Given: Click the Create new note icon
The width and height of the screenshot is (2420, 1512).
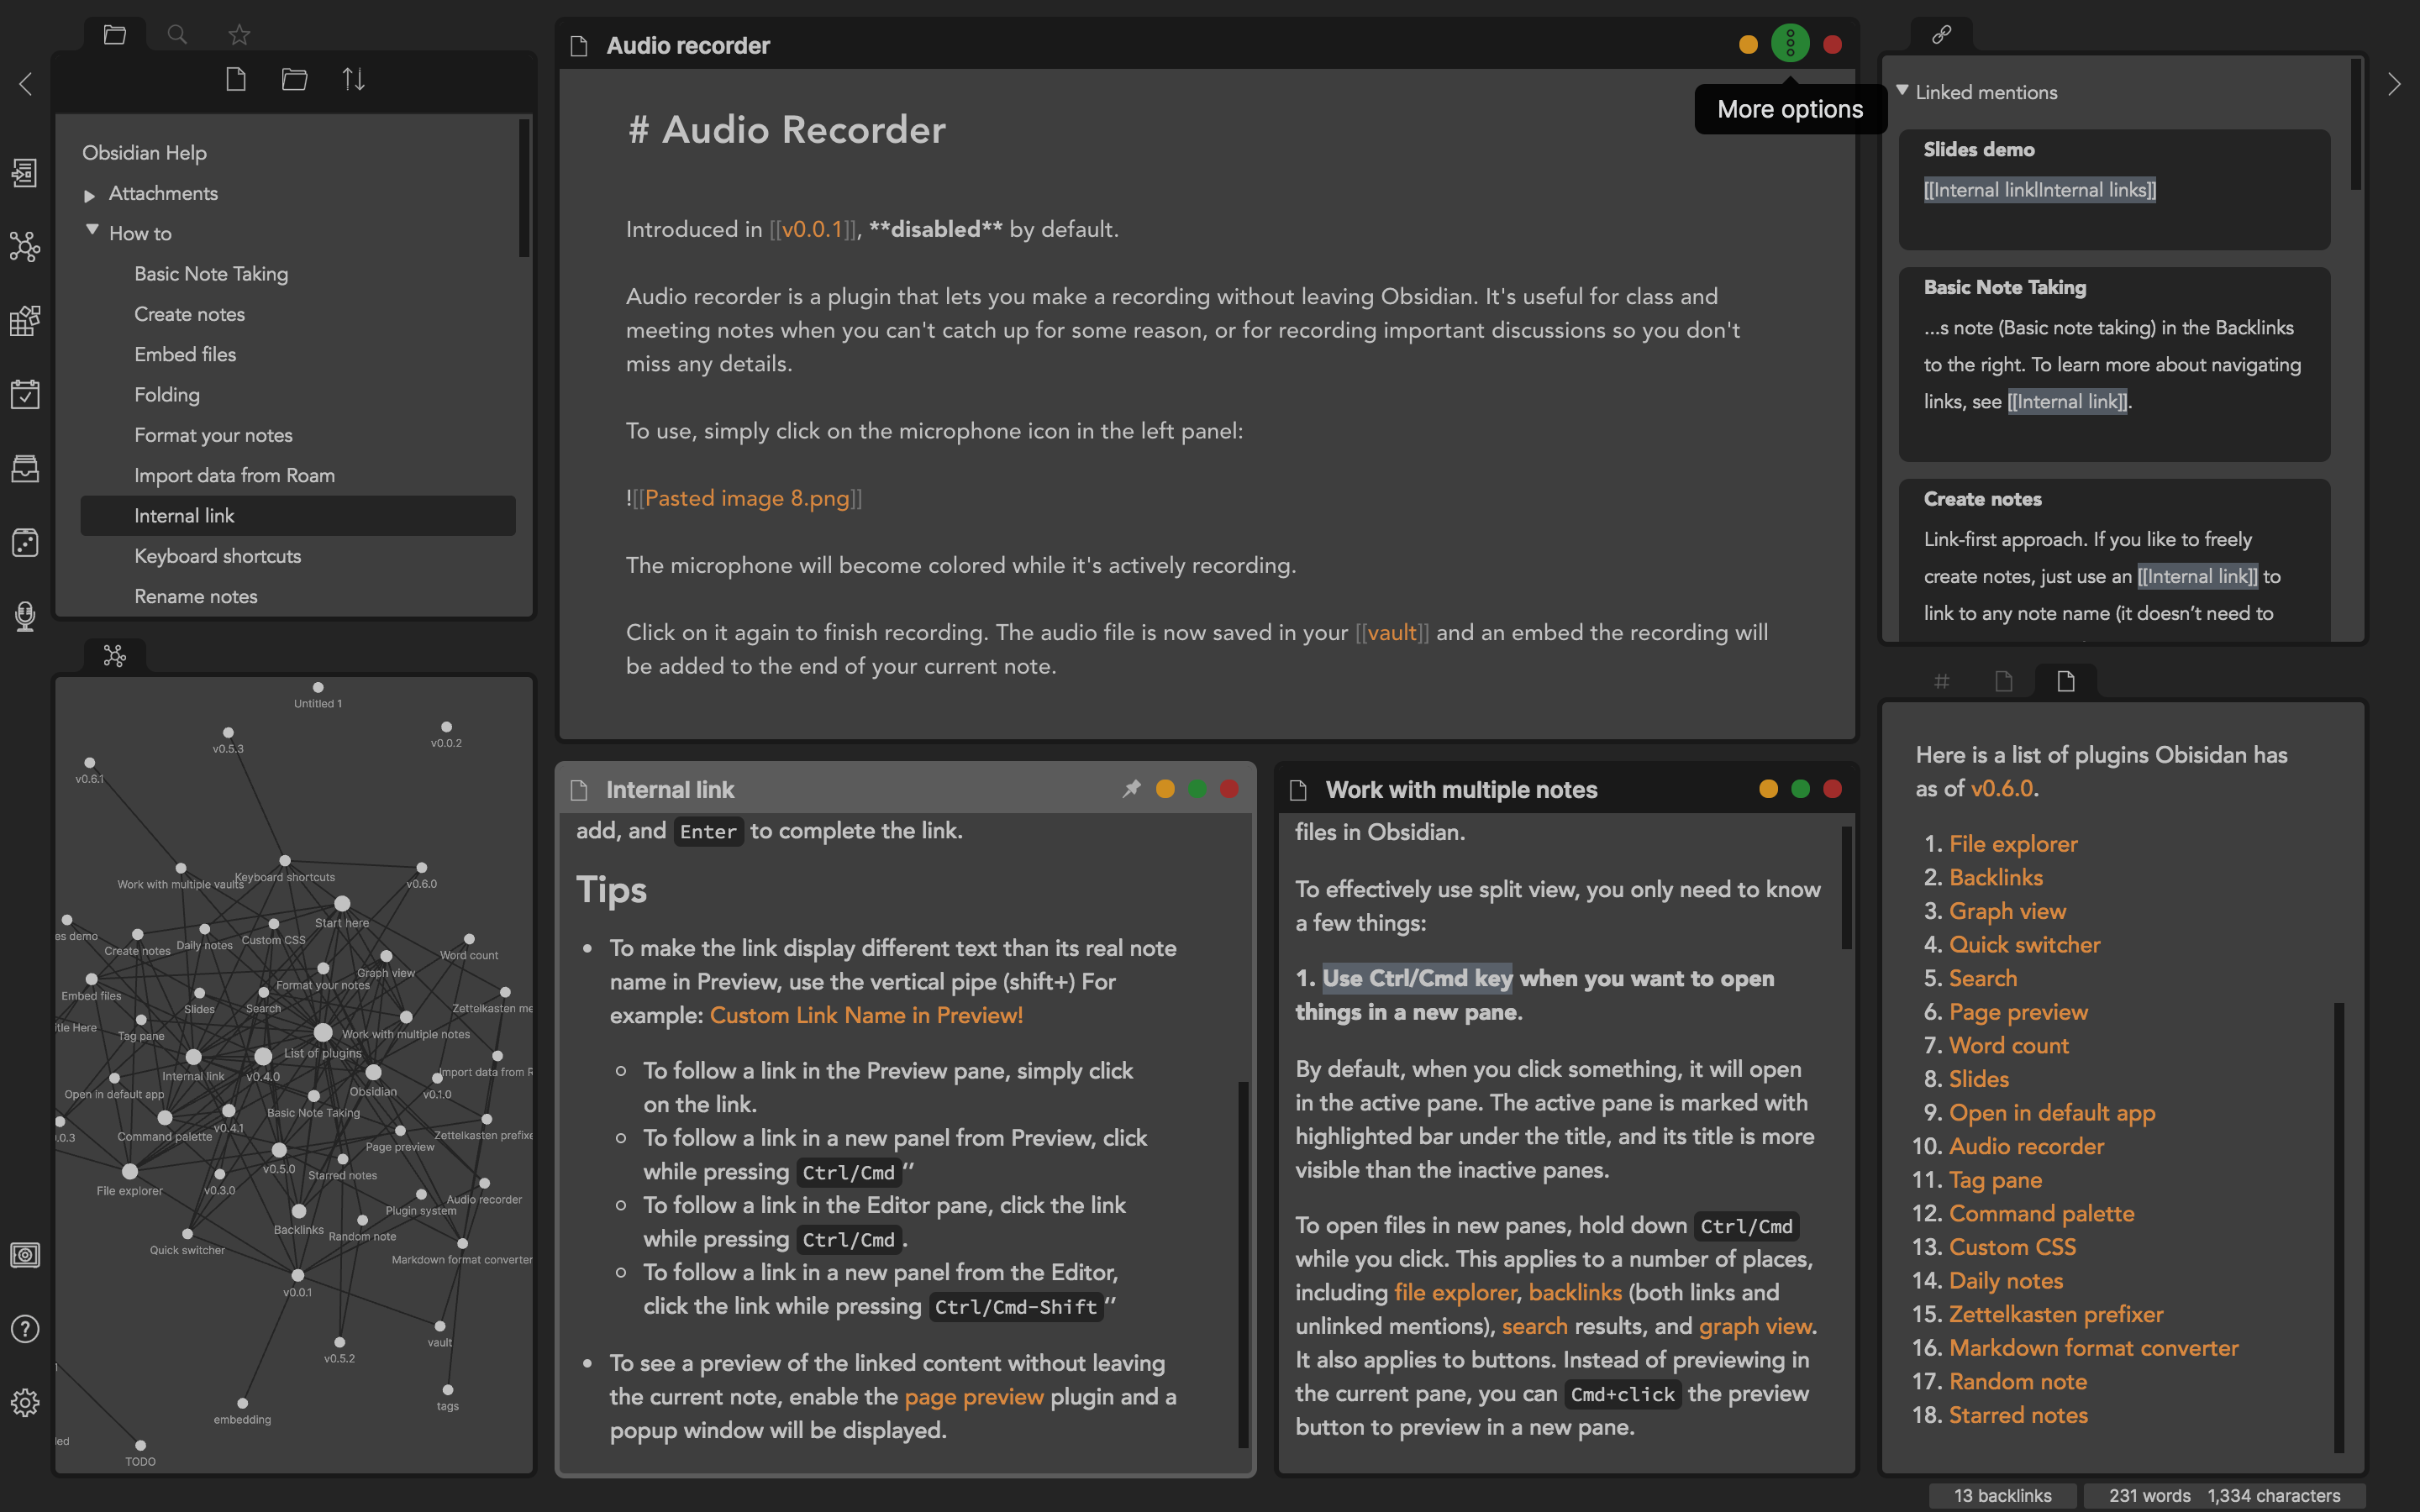Looking at the screenshot, I should tap(235, 78).
